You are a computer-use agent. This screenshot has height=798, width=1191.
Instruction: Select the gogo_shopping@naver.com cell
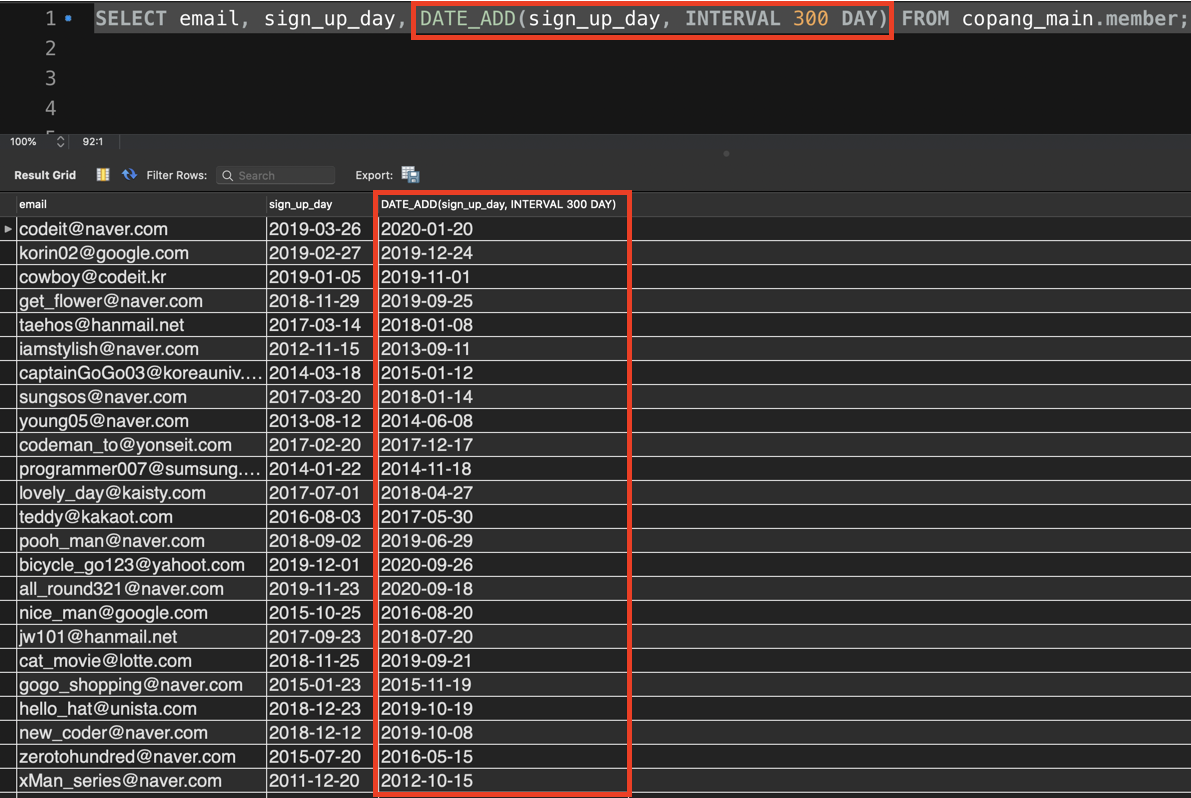pos(141,685)
